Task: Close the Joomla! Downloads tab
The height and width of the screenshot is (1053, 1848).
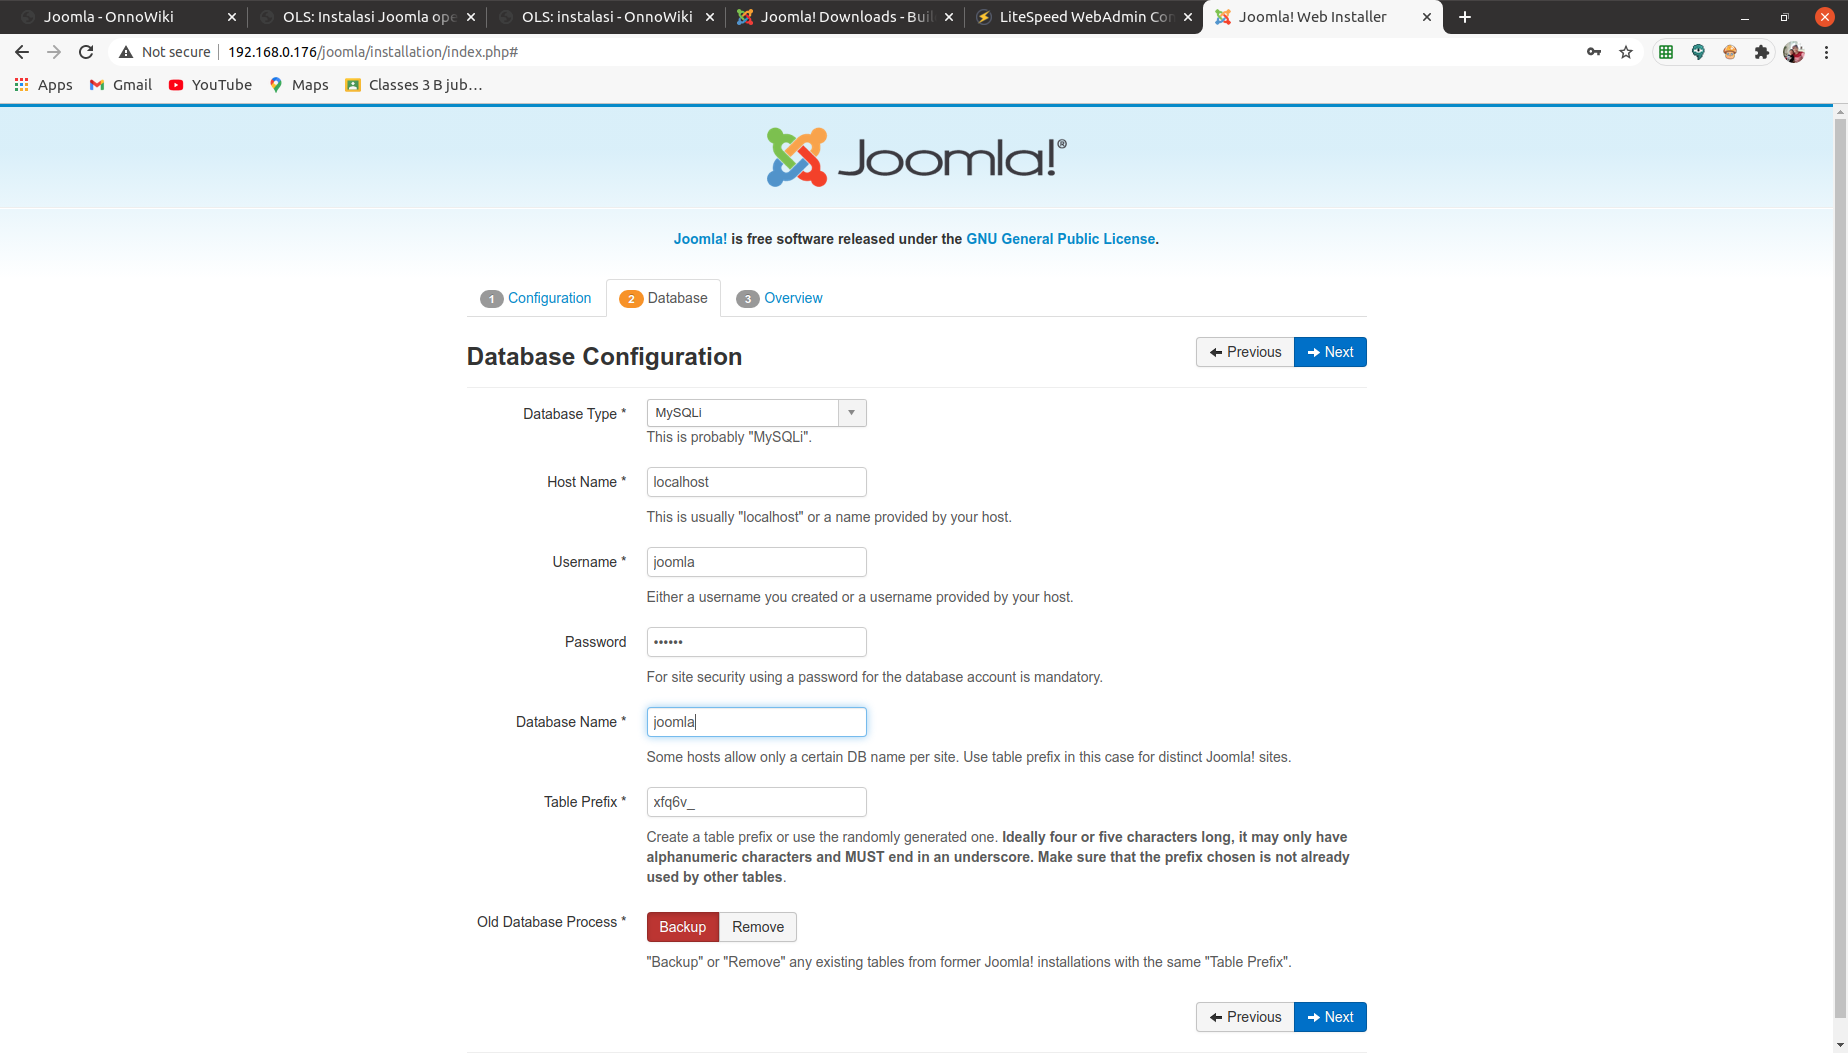Action: (949, 17)
